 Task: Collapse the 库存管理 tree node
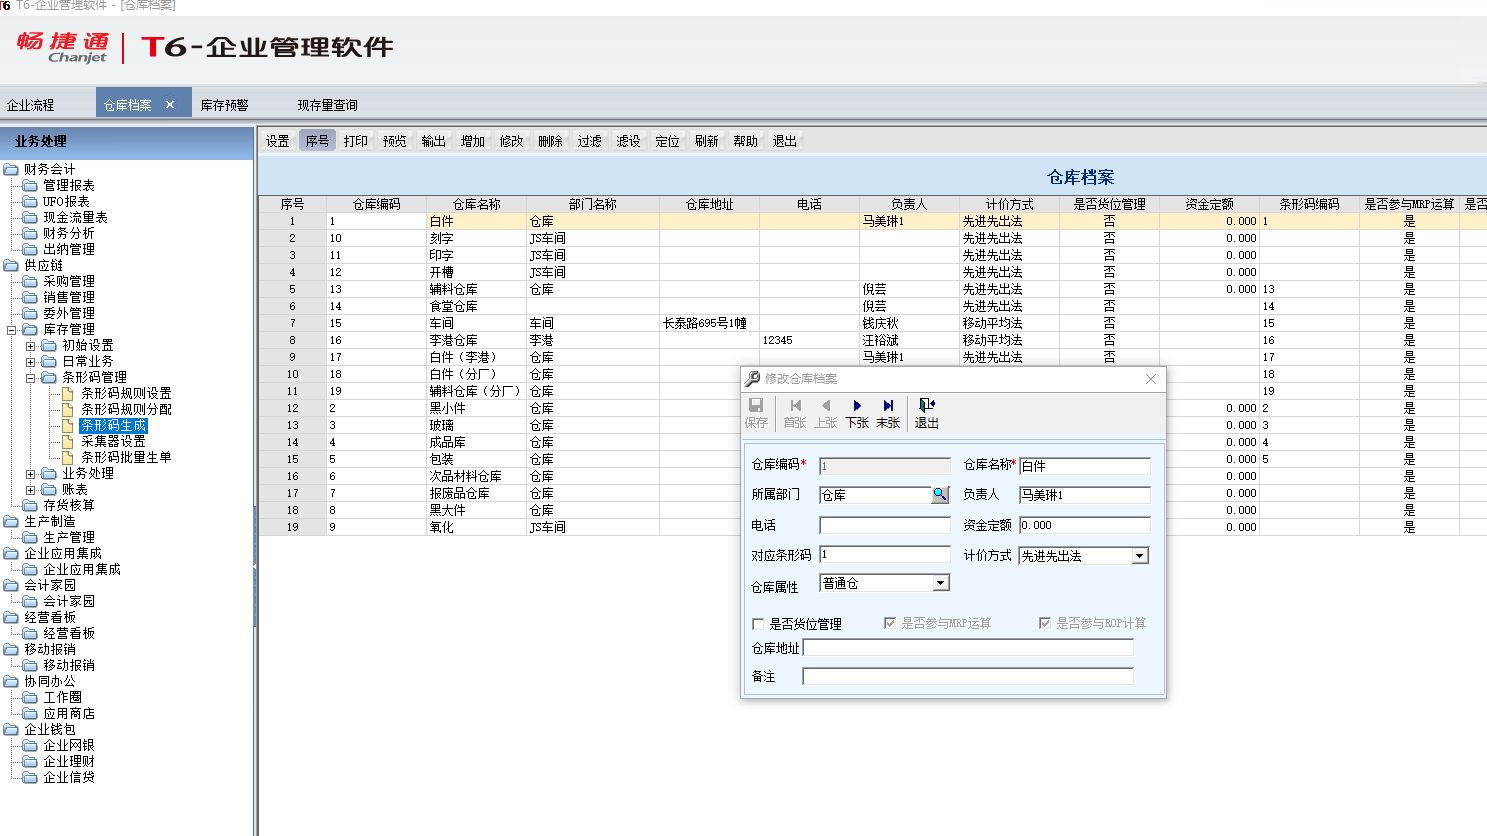click(12, 329)
